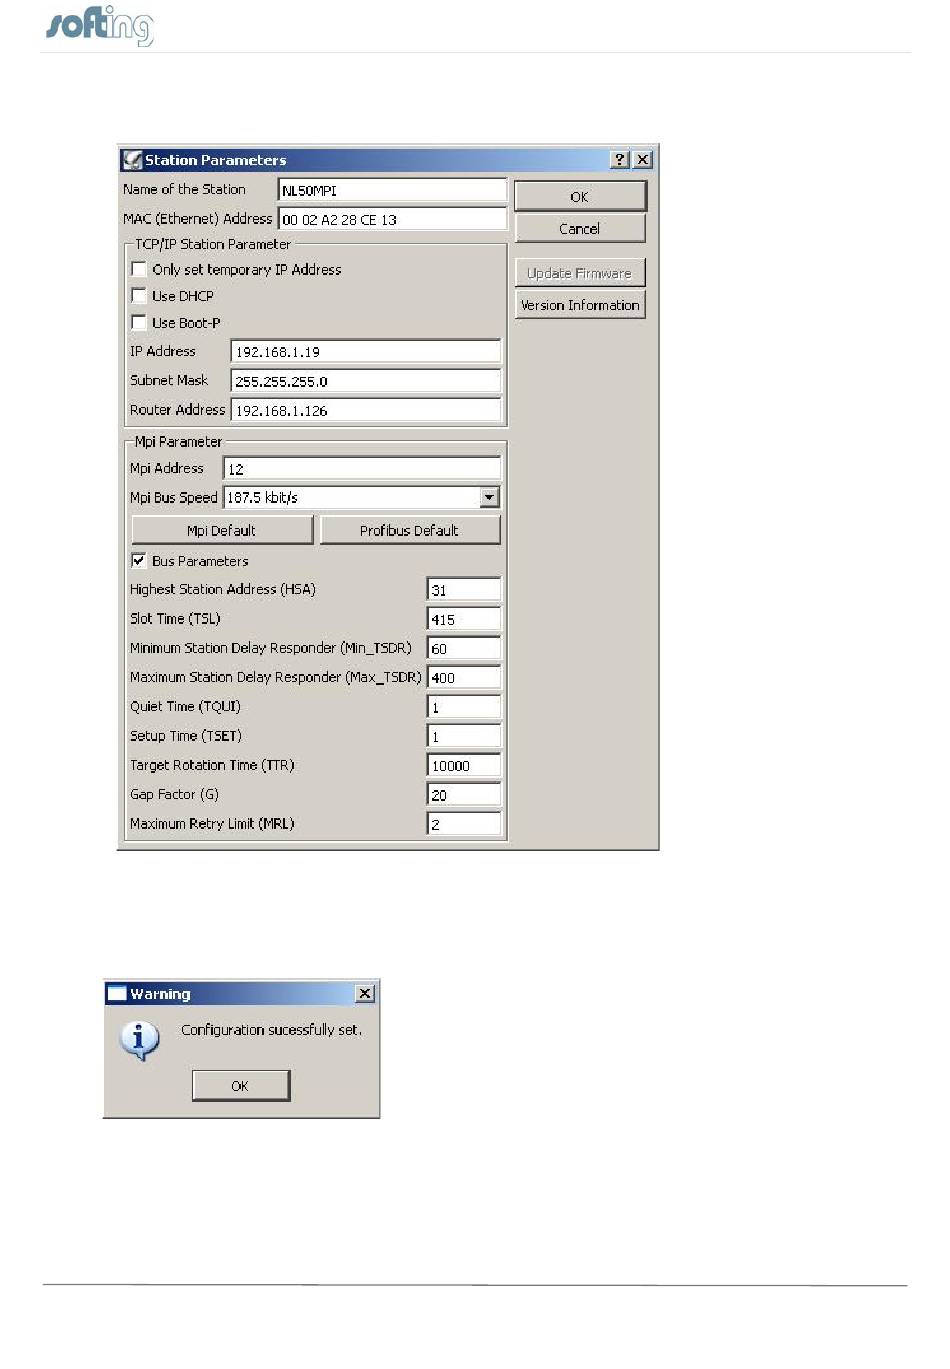Click the 'Mpi Parameter' group label
This screenshot has width=950, height=1369.
[178, 441]
